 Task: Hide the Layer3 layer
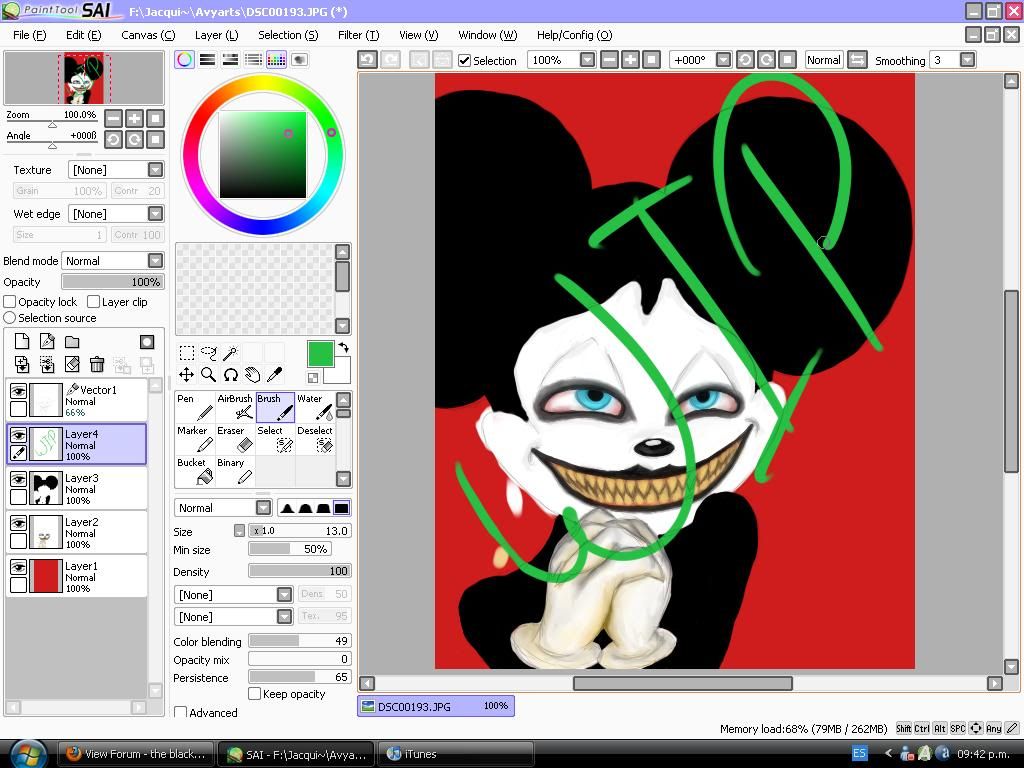18,479
